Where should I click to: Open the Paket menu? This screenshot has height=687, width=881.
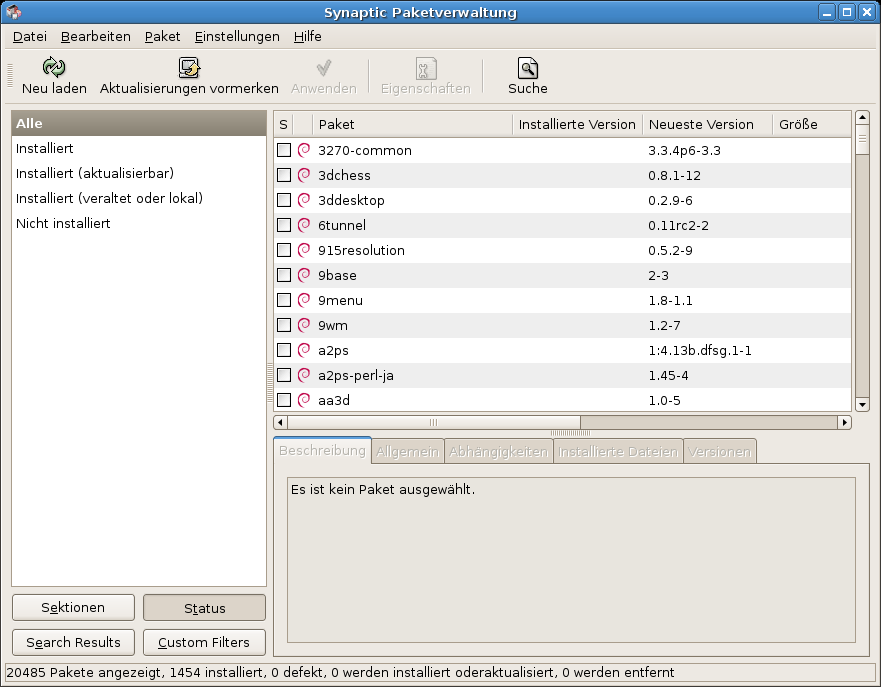point(162,37)
